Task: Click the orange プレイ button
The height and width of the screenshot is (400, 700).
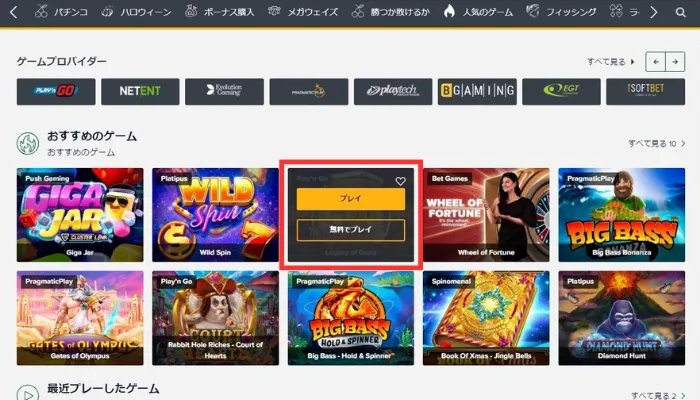Action: click(351, 199)
